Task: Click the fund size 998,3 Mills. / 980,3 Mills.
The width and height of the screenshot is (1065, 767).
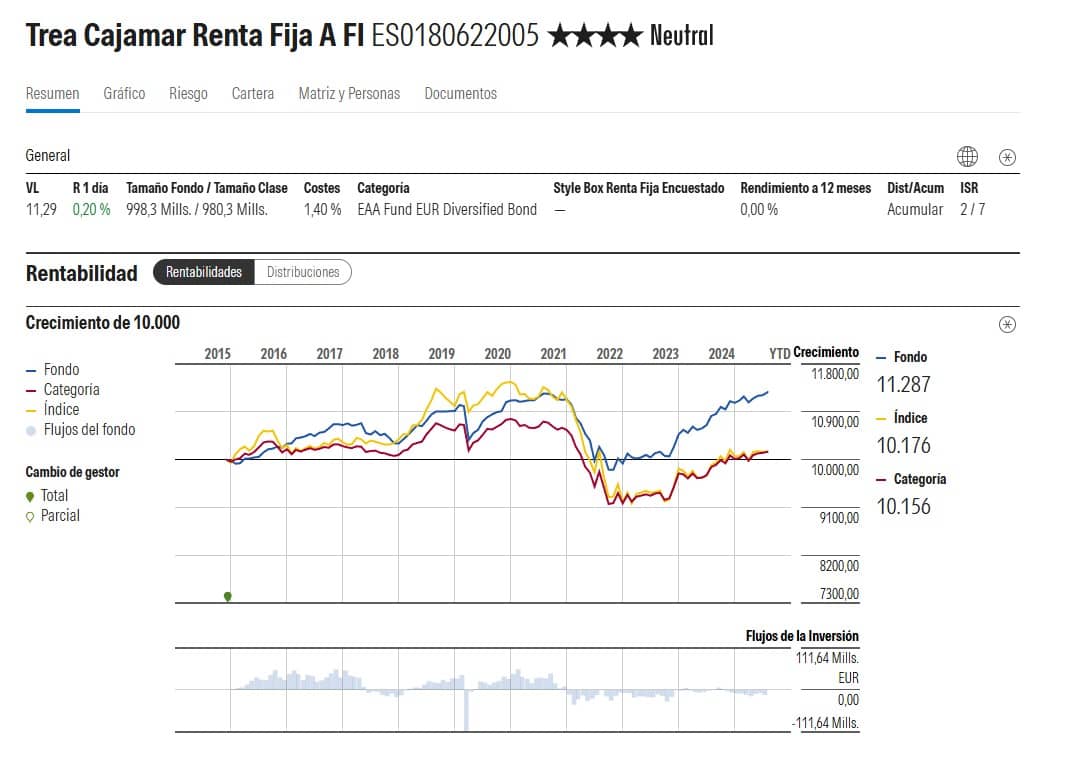Action: click(x=197, y=209)
